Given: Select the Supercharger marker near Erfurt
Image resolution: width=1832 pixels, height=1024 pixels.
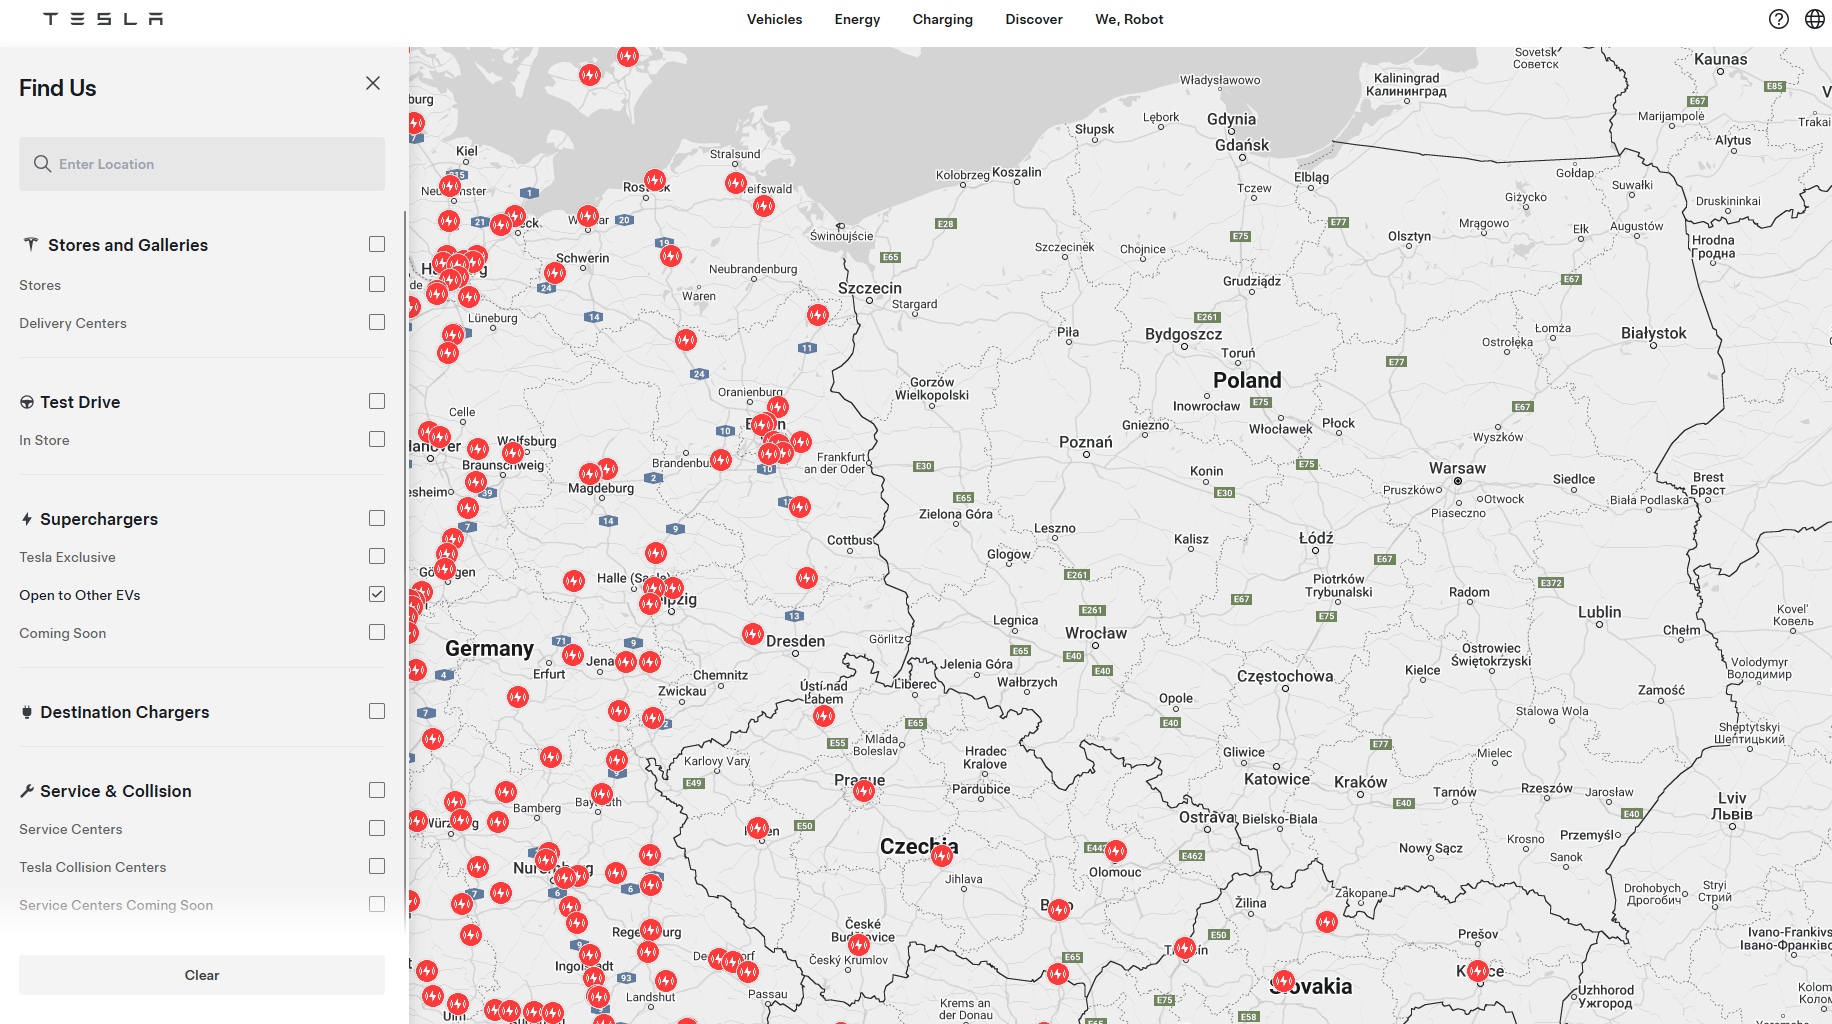Looking at the screenshot, I should (573, 655).
